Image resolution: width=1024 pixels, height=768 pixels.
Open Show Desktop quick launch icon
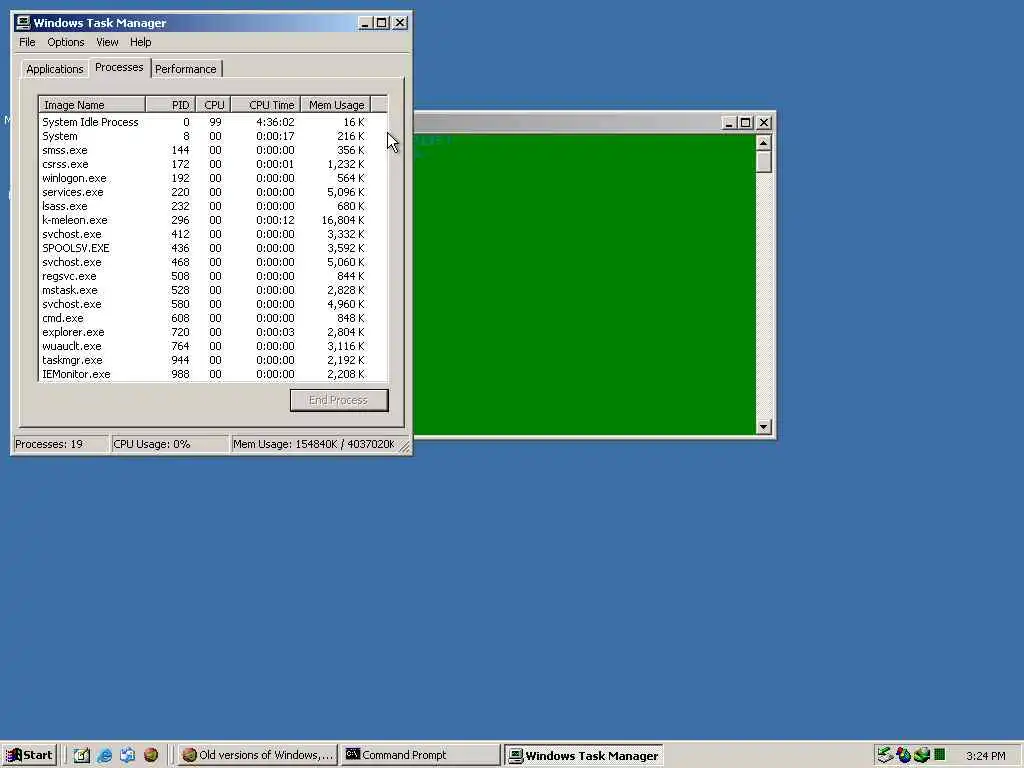click(x=82, y=755)
